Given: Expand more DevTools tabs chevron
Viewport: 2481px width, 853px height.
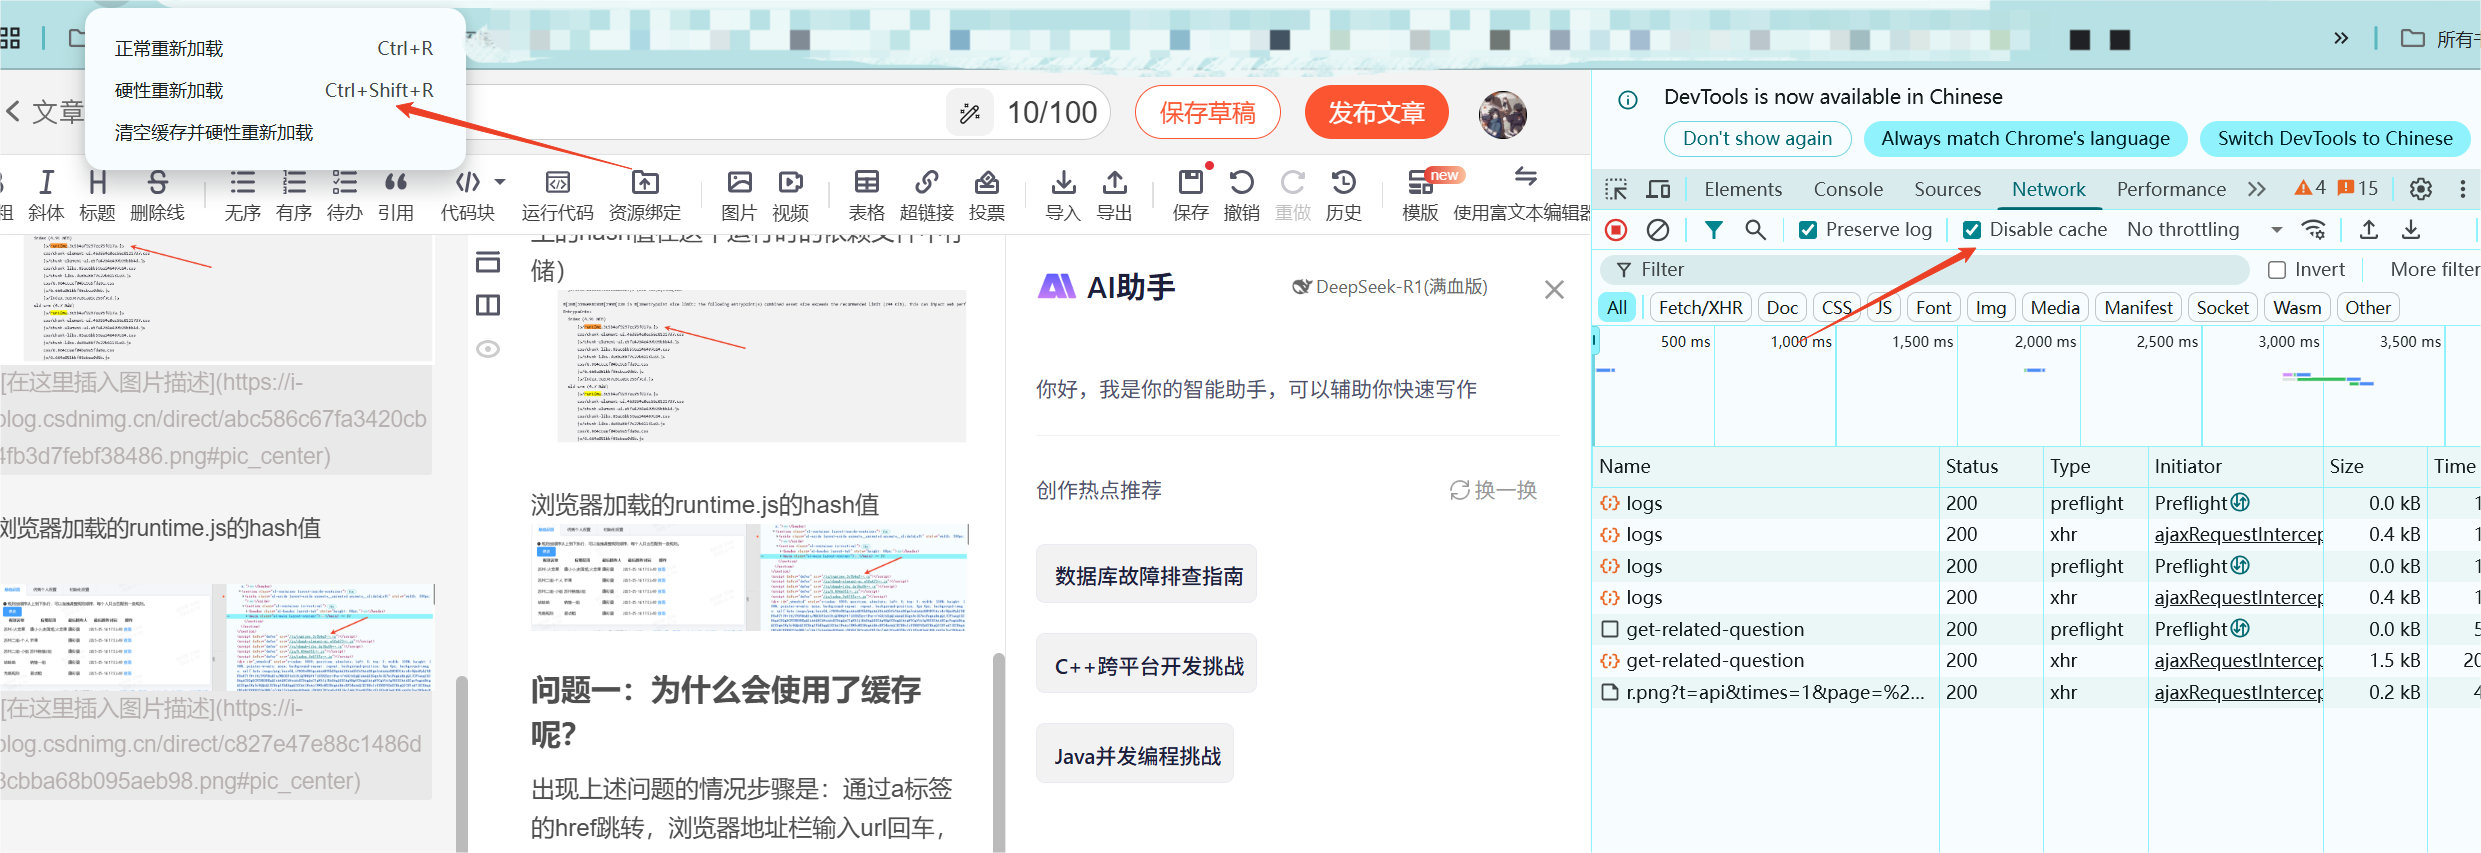Looking at the screenshot, I should coord(2256,189).
